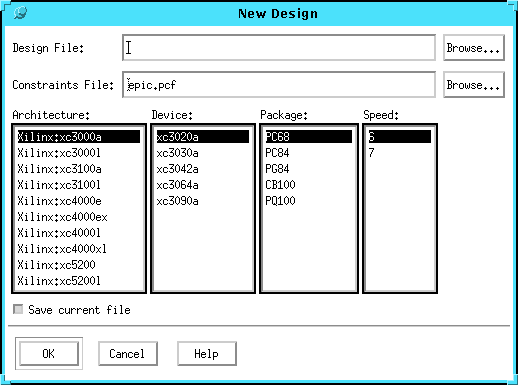Pick Xilinx:xc4000xl from the Architecture list

click(79, 249)
